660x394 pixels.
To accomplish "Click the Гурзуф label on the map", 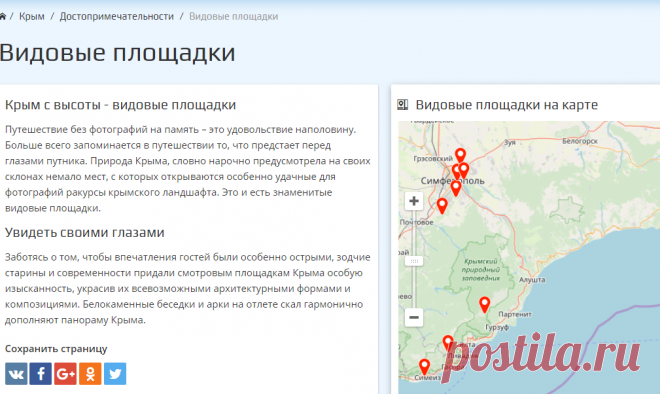I will pyautogui.click(x=497, y=327).
